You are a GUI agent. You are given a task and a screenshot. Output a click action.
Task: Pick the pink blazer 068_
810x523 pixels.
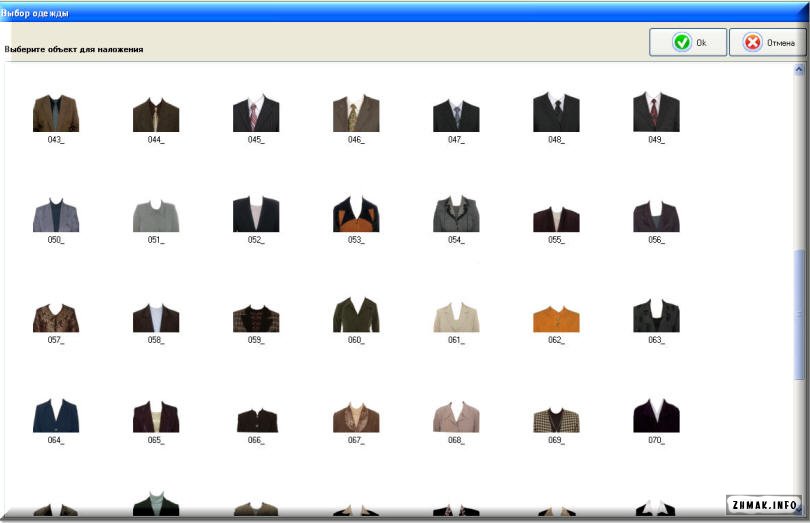tap(456, 417)
